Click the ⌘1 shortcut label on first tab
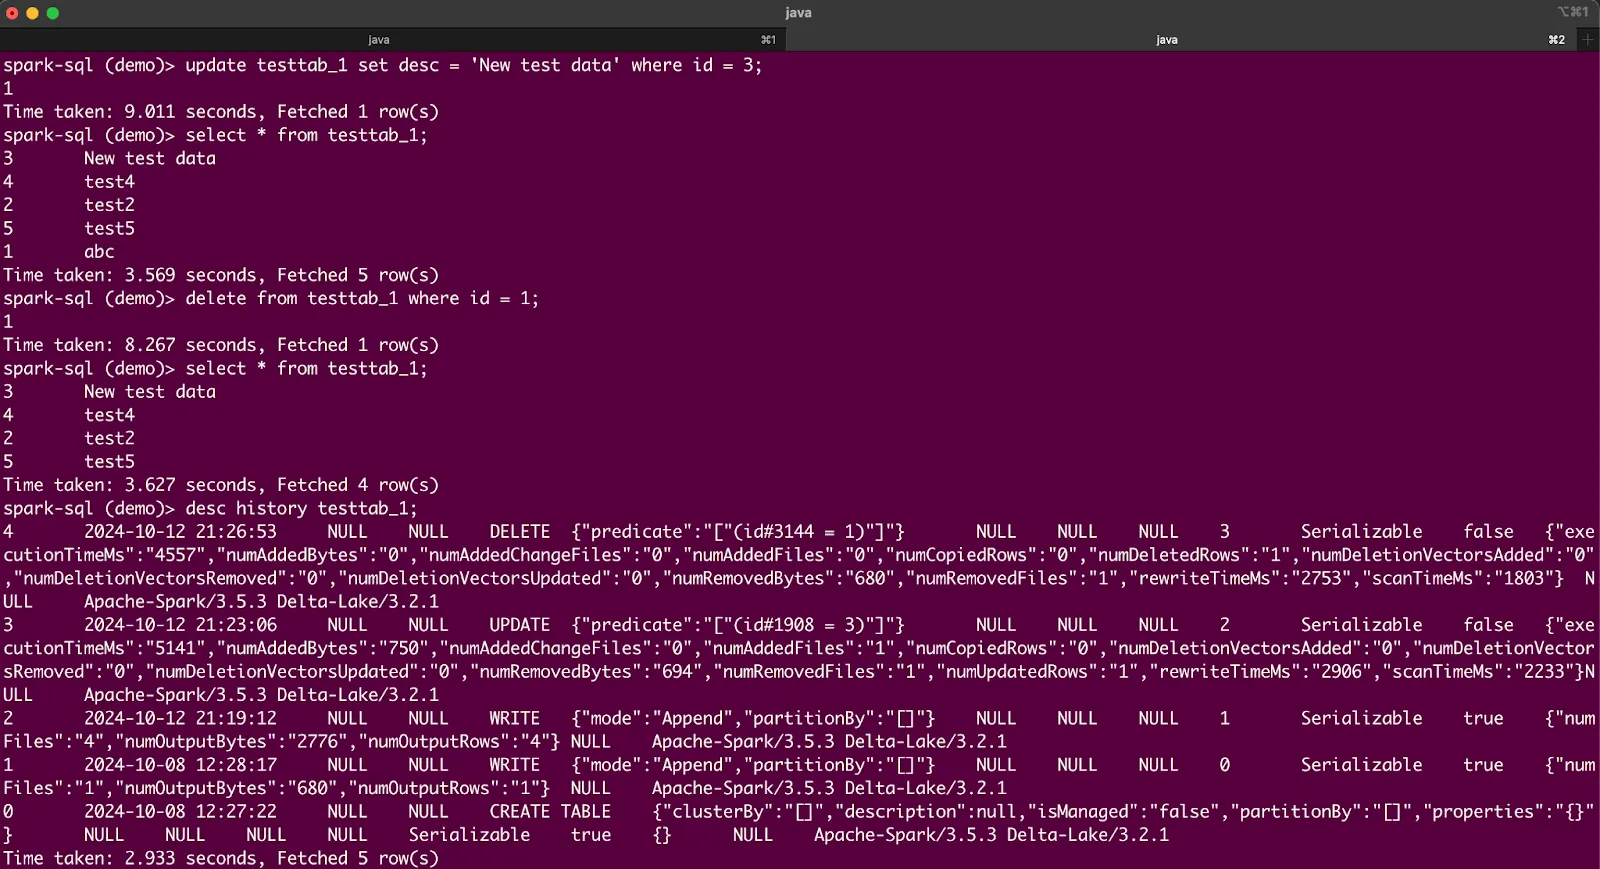The width and height of the screenshot is (1600, 869). coord(768,40)
